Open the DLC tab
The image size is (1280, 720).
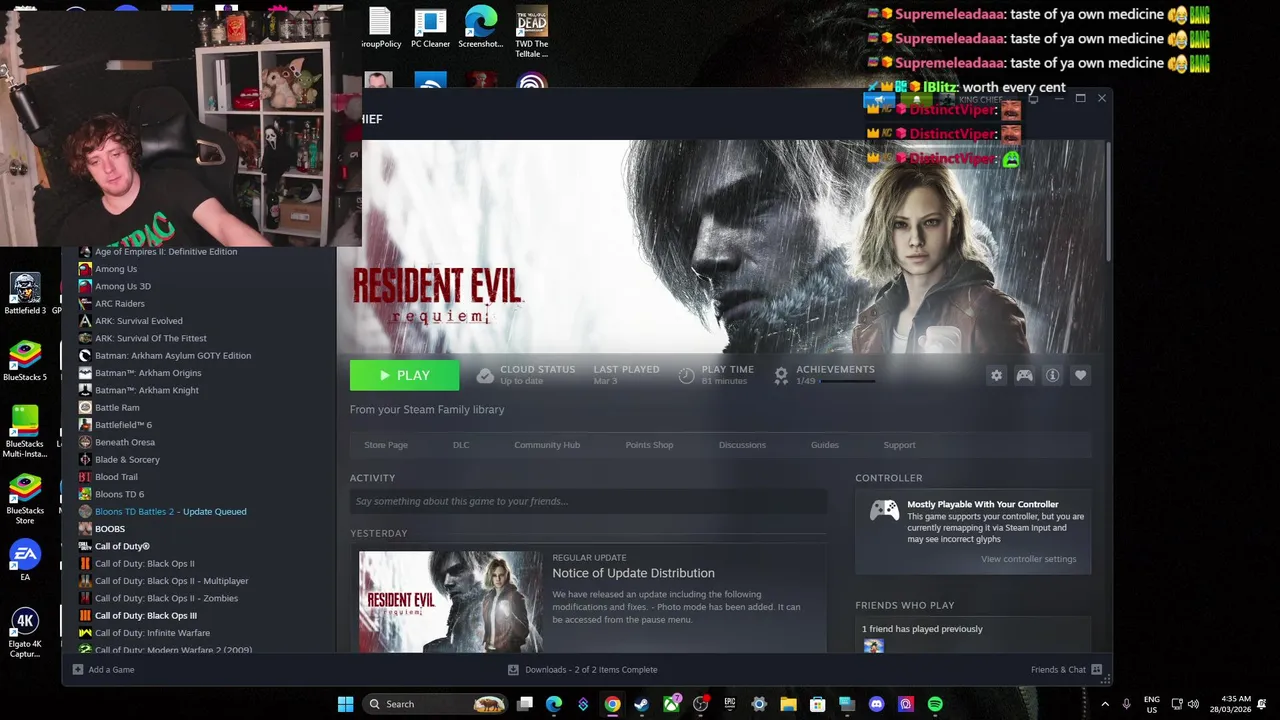click(461, 445)
